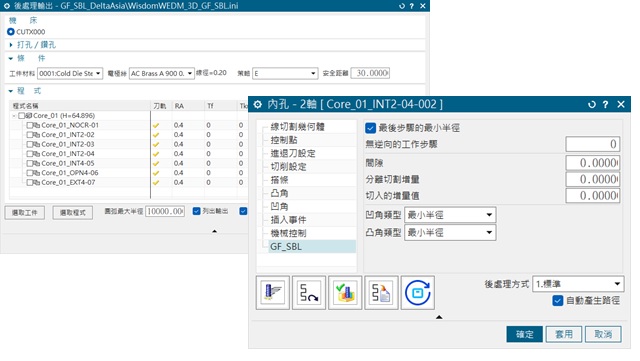This screenshot has height=361, width=640.
Task: Click the 圓弧最大半徑 10000.00 field
Action: coord(165,211)
